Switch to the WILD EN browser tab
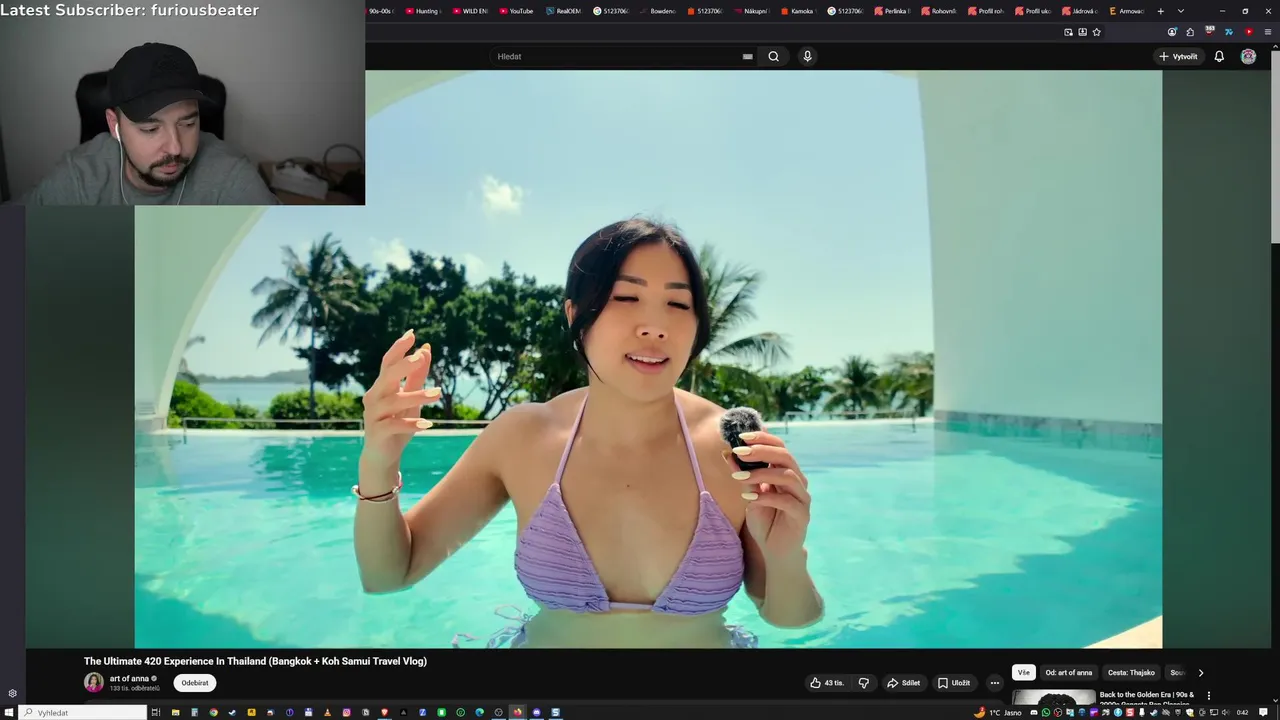The image size is (1280, 720). coord(470,11)
